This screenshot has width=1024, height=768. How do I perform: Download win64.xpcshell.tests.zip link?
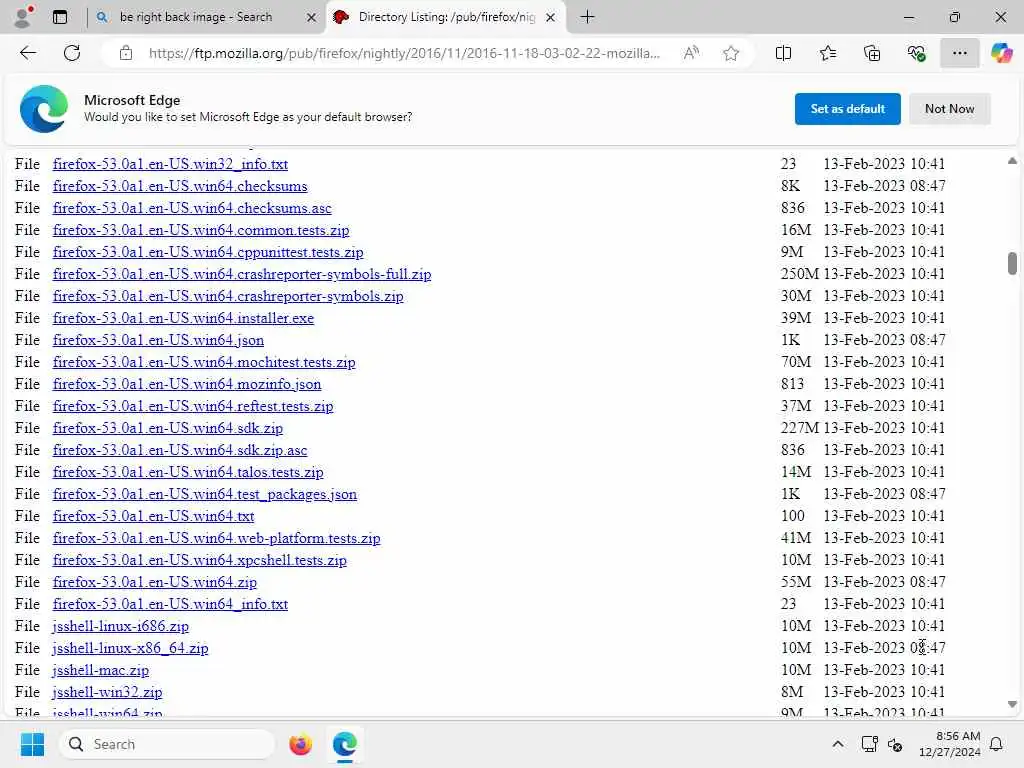(199, 560)
